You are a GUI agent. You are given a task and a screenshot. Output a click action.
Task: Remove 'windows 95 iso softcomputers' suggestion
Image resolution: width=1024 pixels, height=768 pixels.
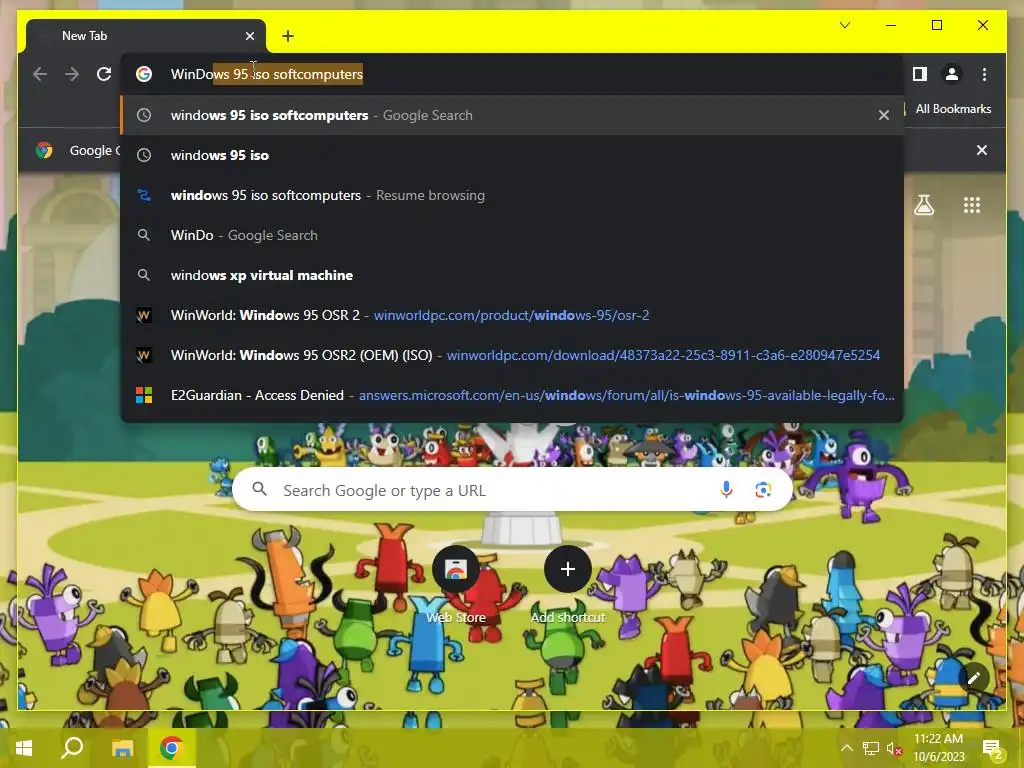884,115
